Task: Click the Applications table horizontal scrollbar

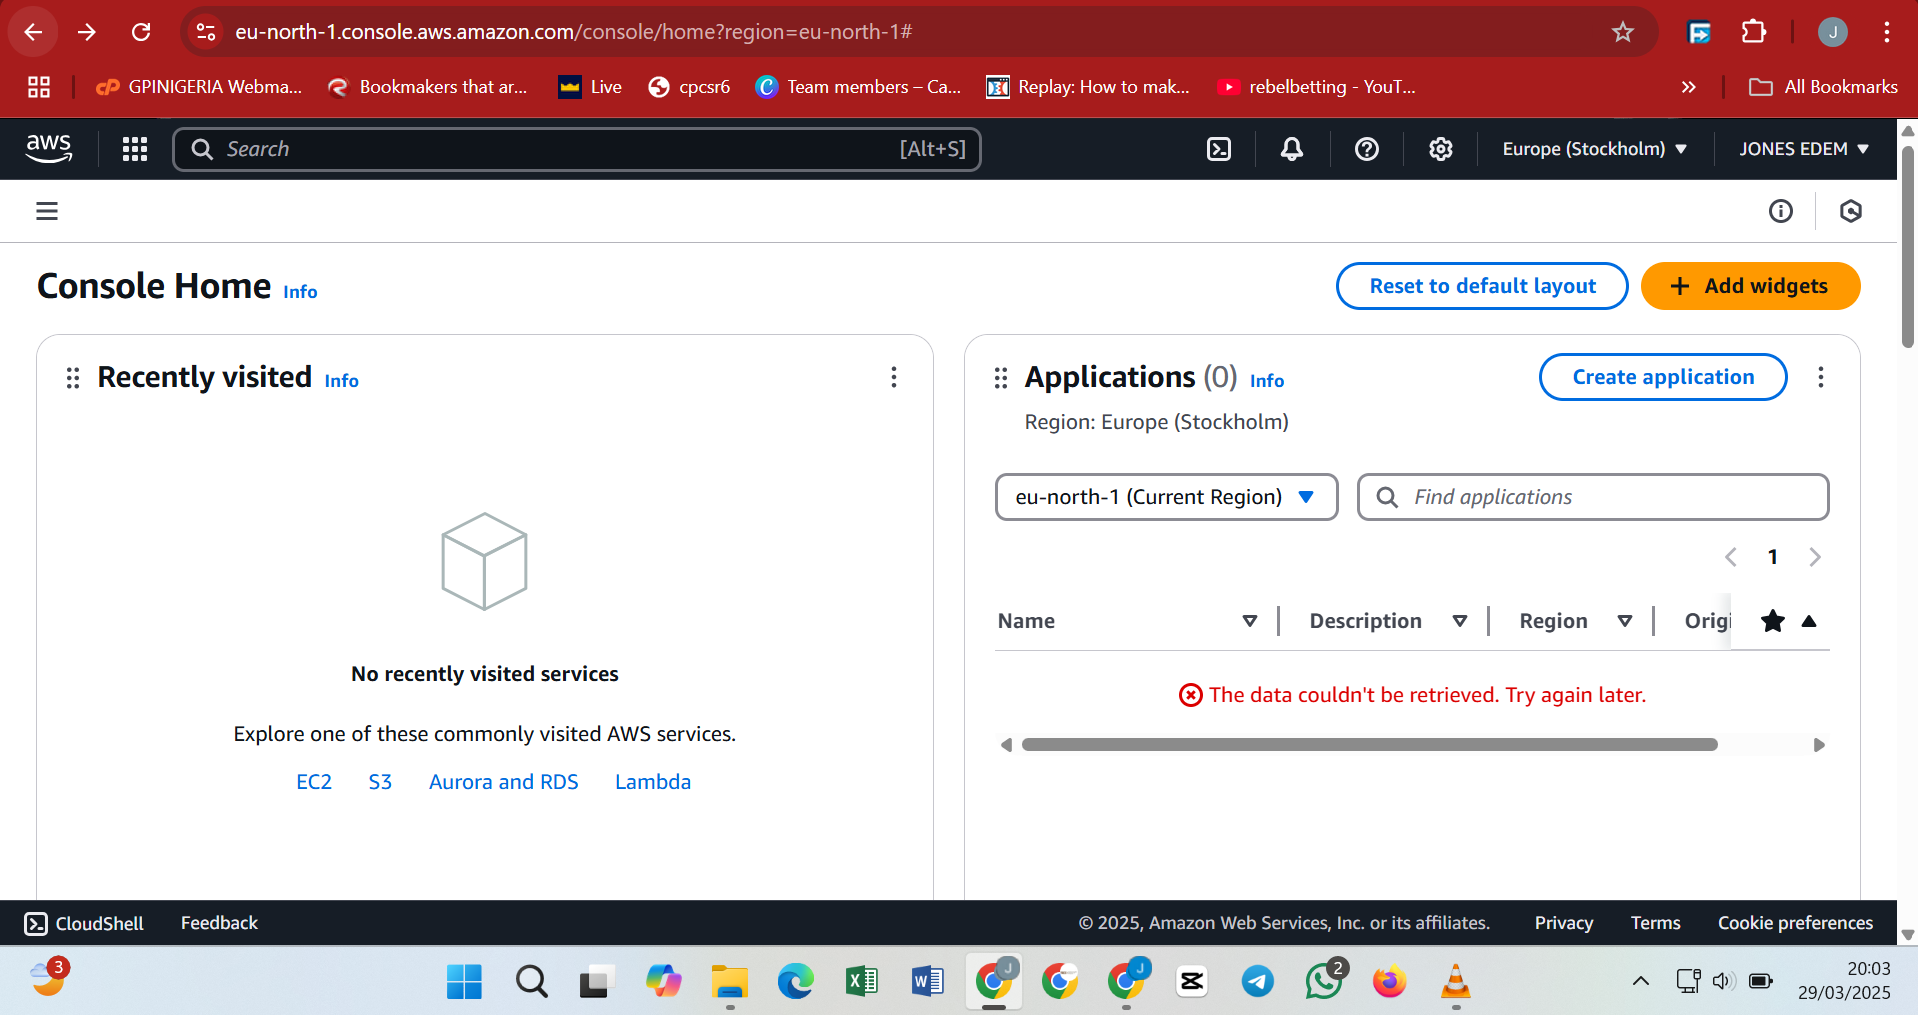Action: click(x=1369, y=745)
